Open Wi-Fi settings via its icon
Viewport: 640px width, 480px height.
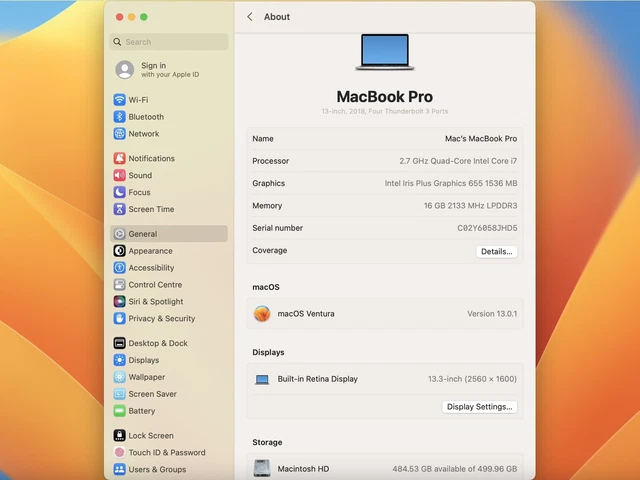pos(119,100)
